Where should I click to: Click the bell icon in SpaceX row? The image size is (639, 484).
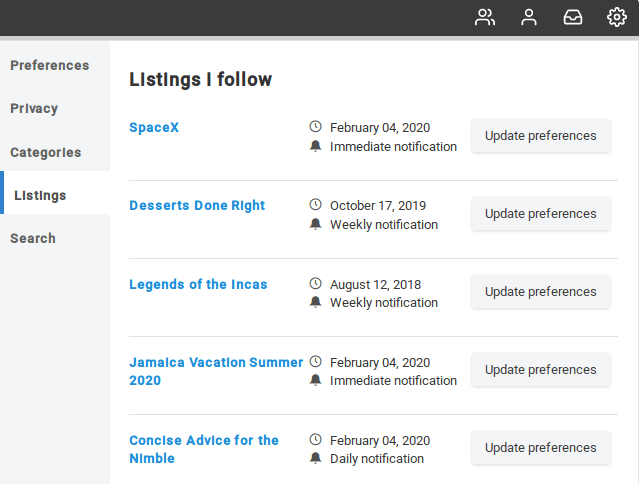click(x=315, y=146)
